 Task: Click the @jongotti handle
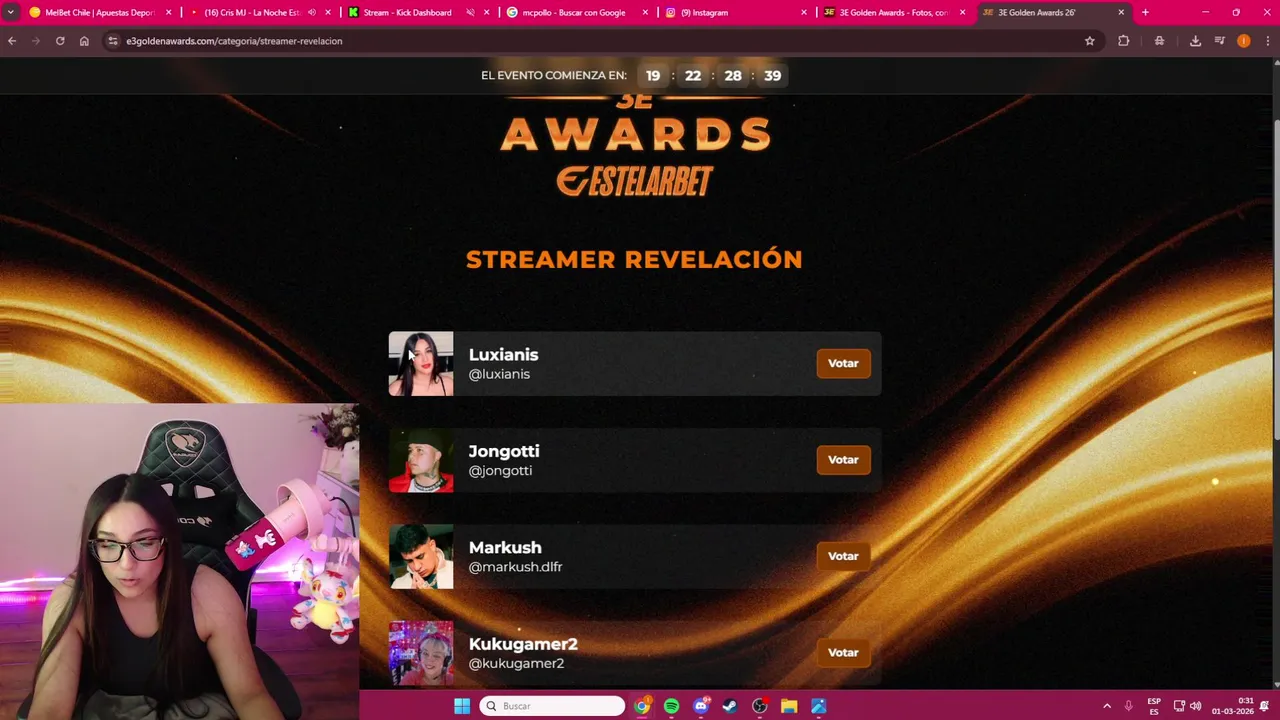(x=500, y=471)
